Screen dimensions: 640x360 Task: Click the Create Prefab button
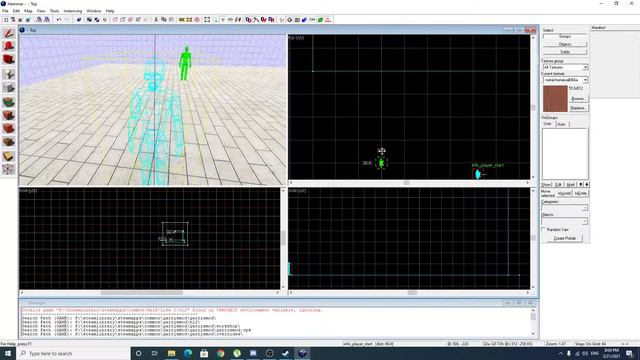565,238
